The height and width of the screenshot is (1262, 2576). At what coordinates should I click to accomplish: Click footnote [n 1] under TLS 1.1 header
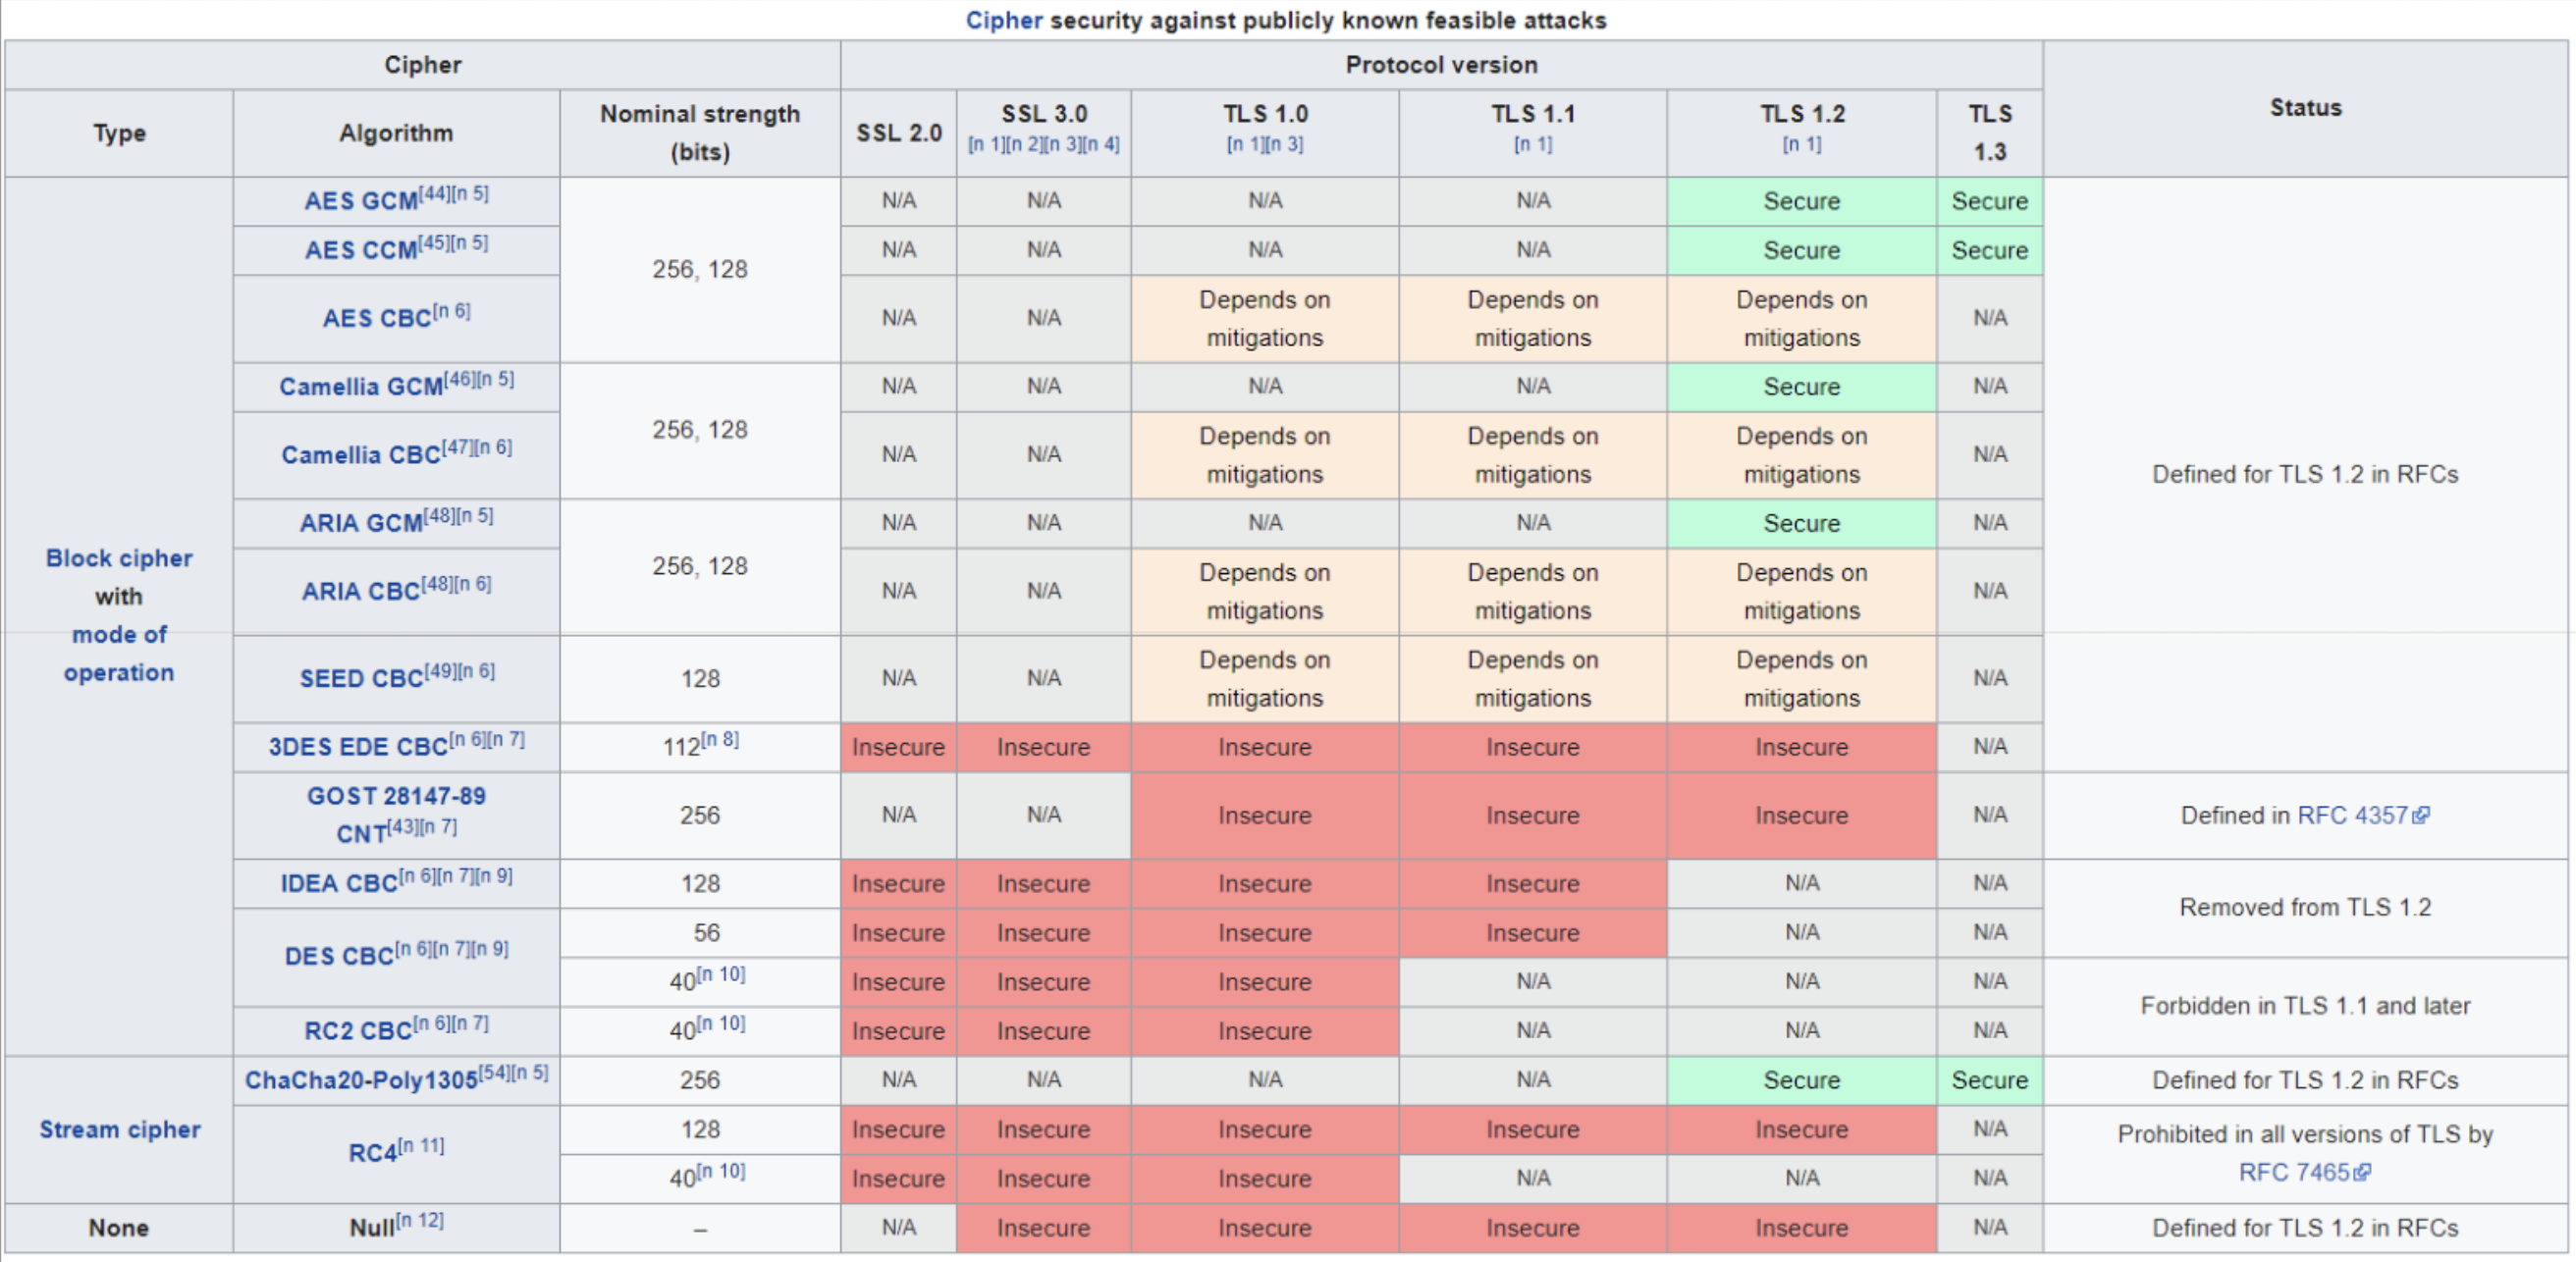1533,144
